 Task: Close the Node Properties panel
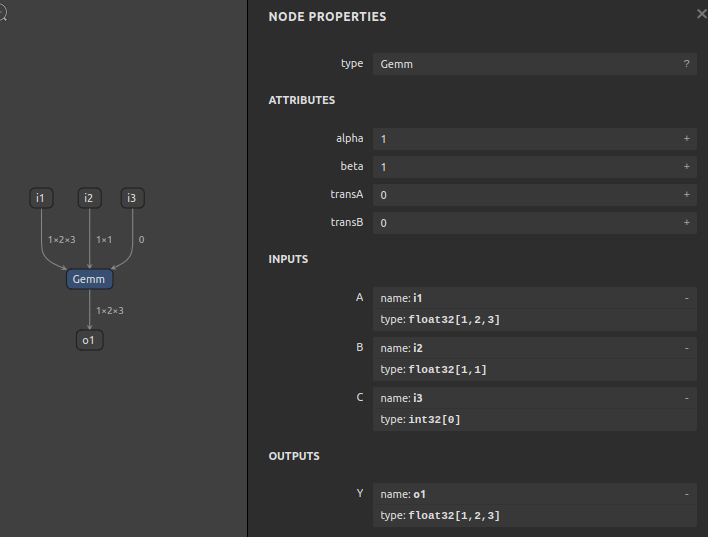700,14
